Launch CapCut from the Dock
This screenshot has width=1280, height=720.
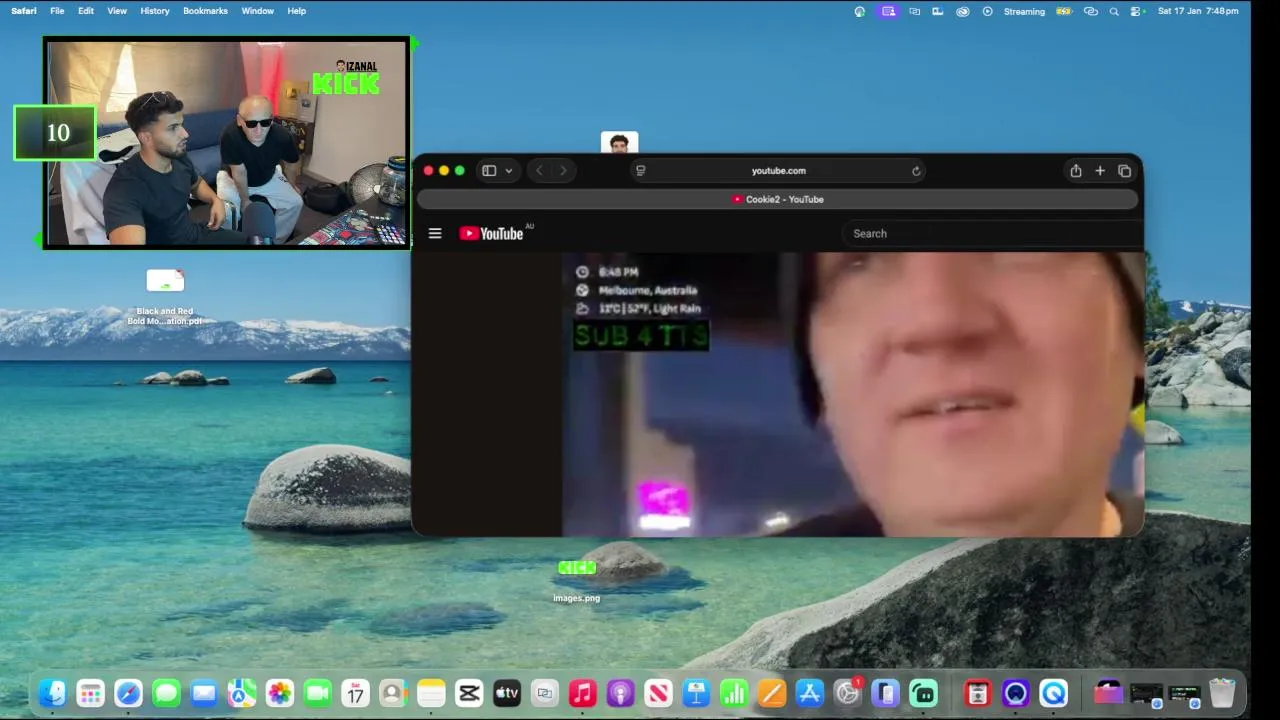click(469, 693)
